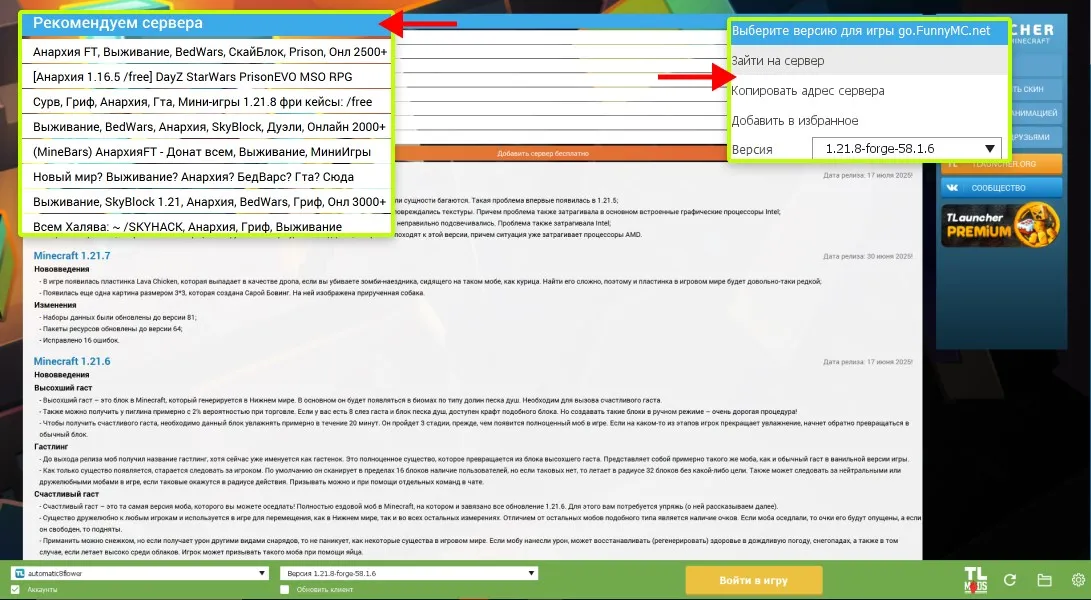Viewport: 1091px width, 600px height.
Task: Select server 'Всем Халява: ~ /SKYHACK'
Action: pos(207,226)
